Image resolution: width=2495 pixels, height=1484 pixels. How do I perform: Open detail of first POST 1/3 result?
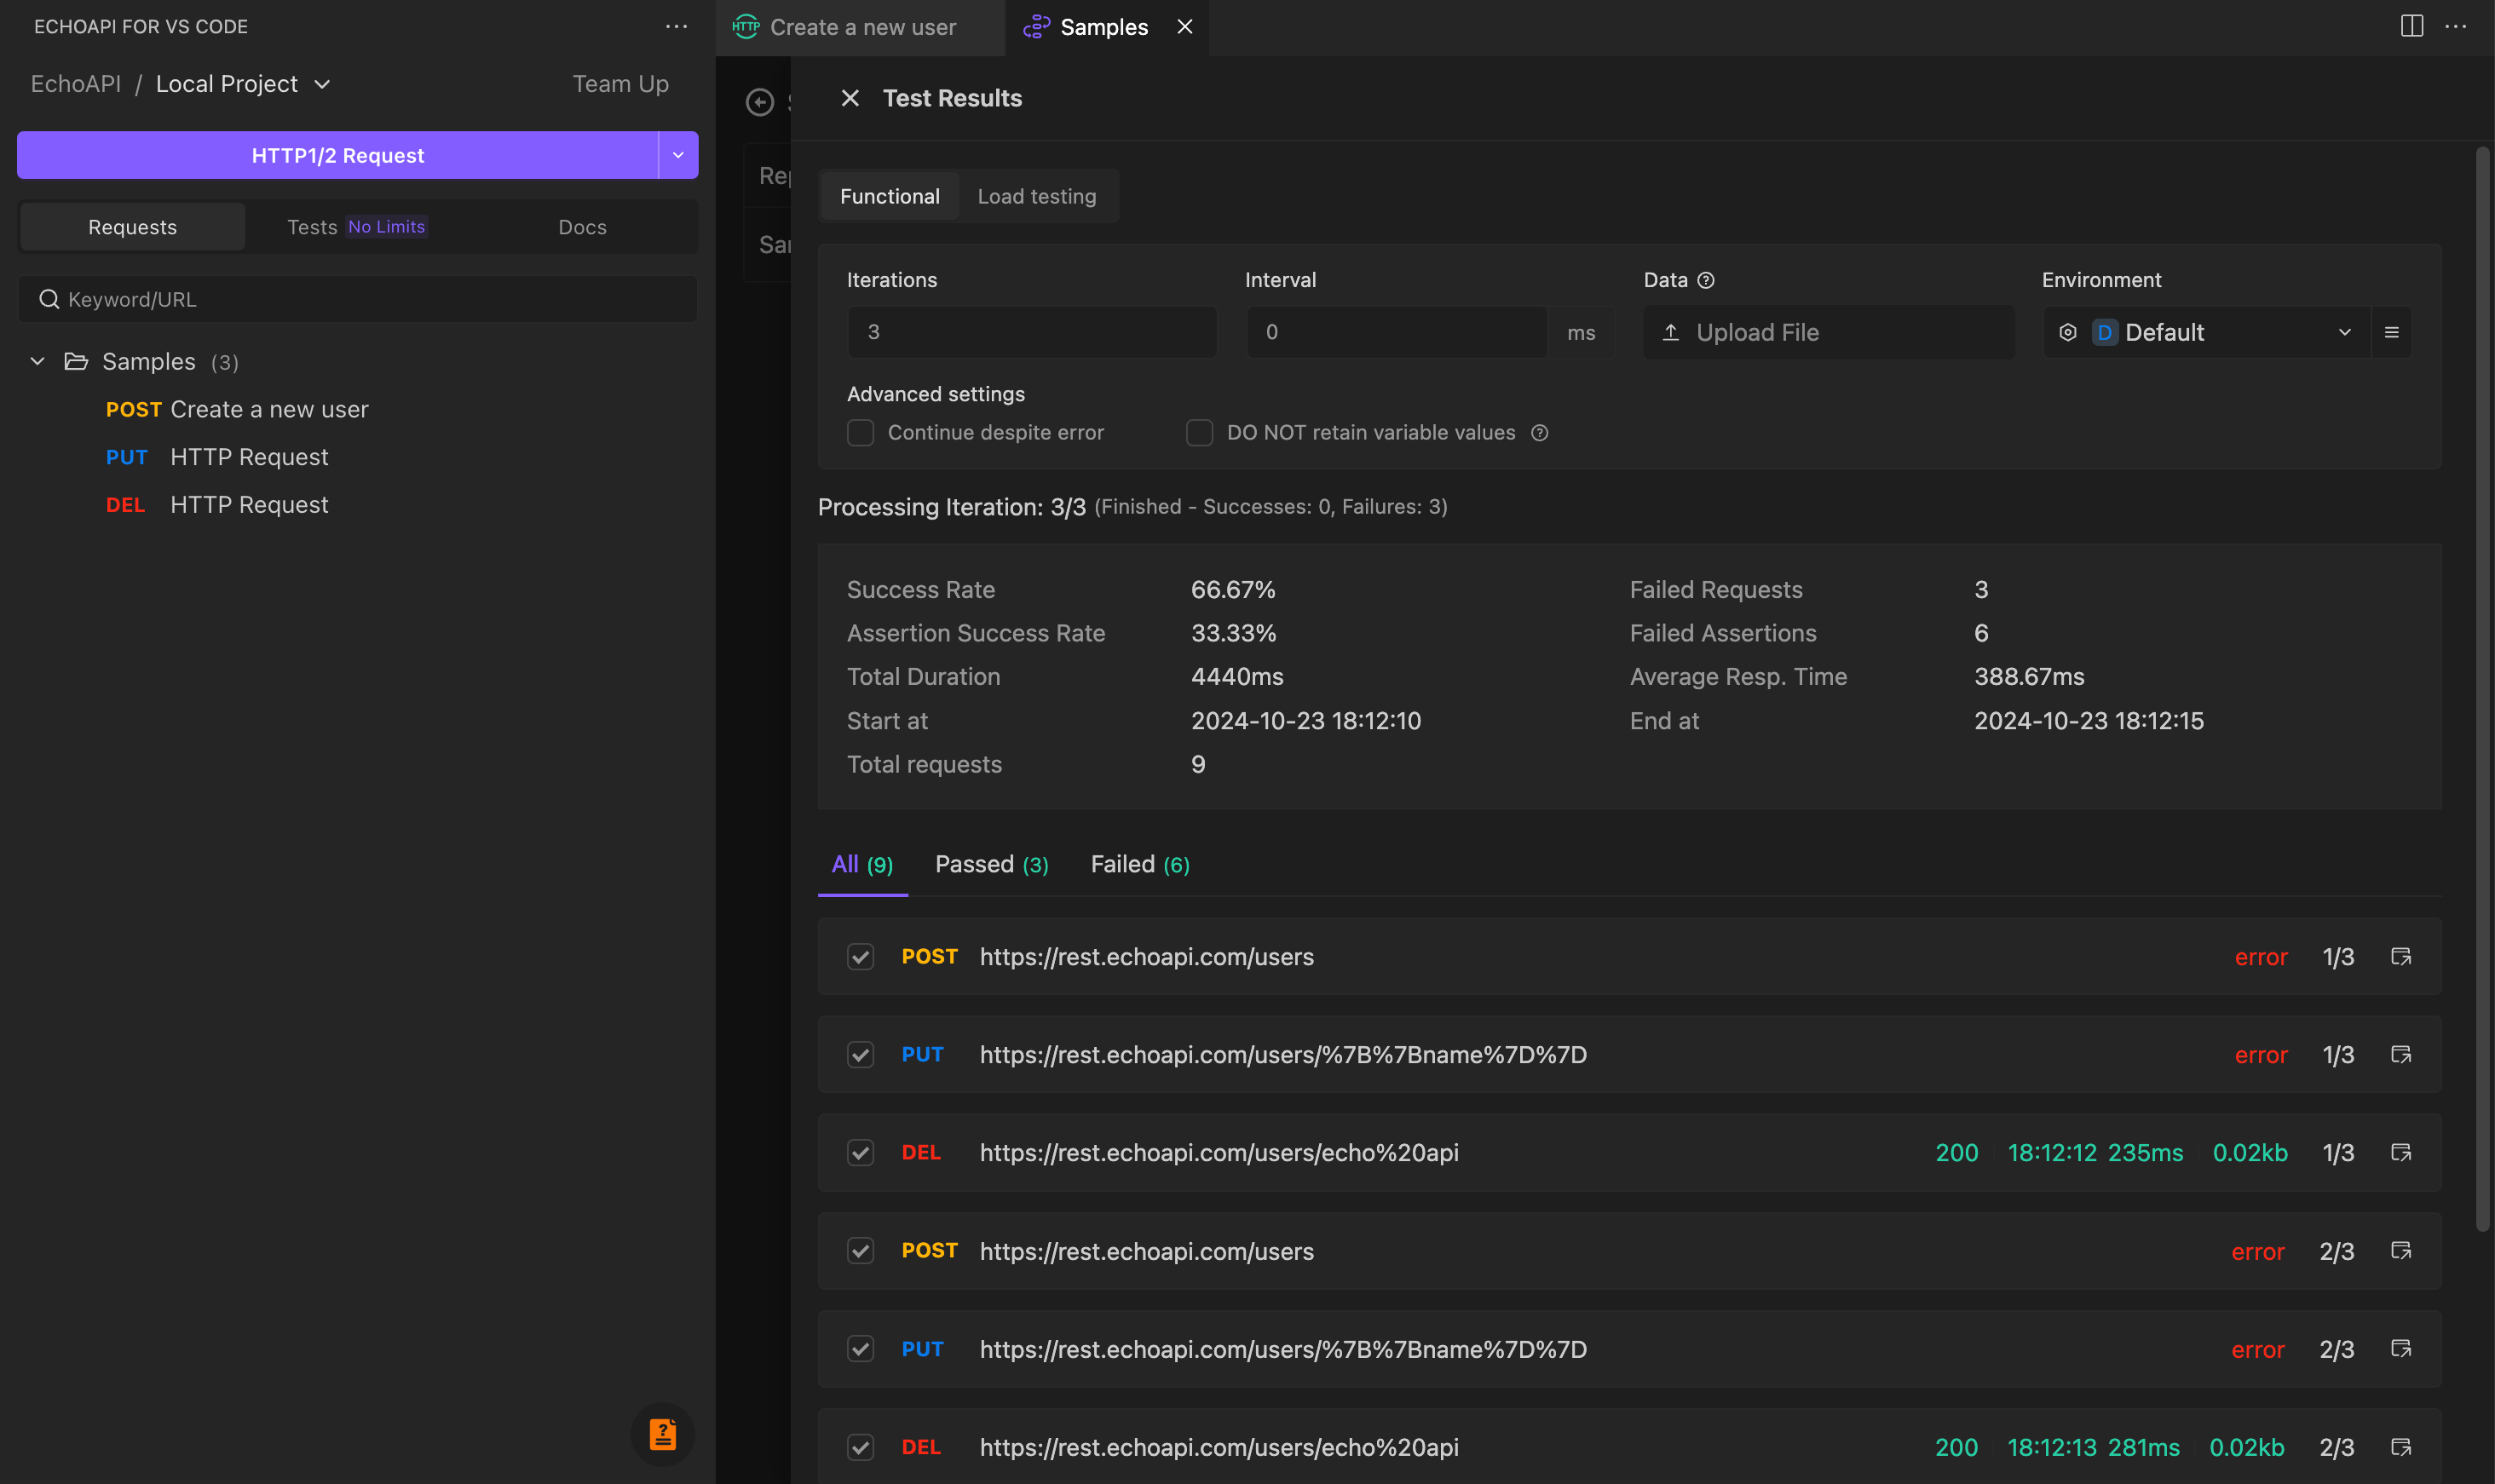pyautogui.click(x=2400, y=957)
